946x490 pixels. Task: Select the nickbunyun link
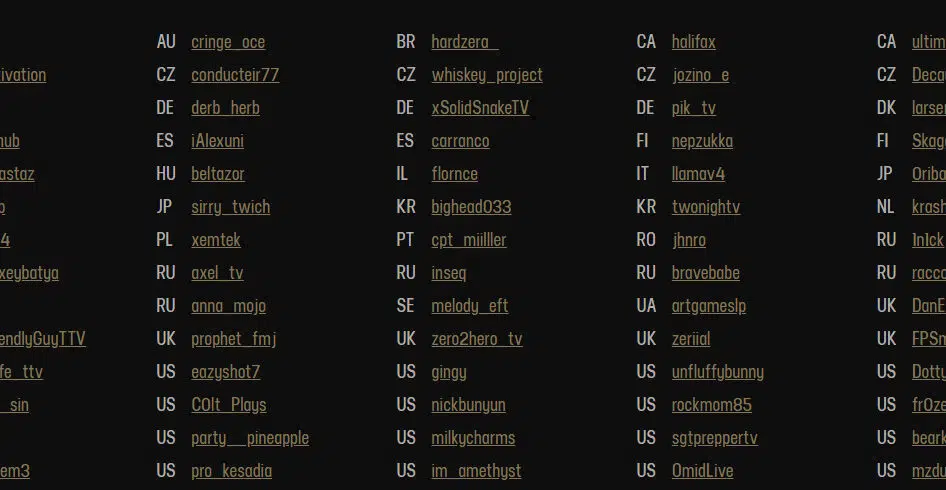tap(469, 405)
